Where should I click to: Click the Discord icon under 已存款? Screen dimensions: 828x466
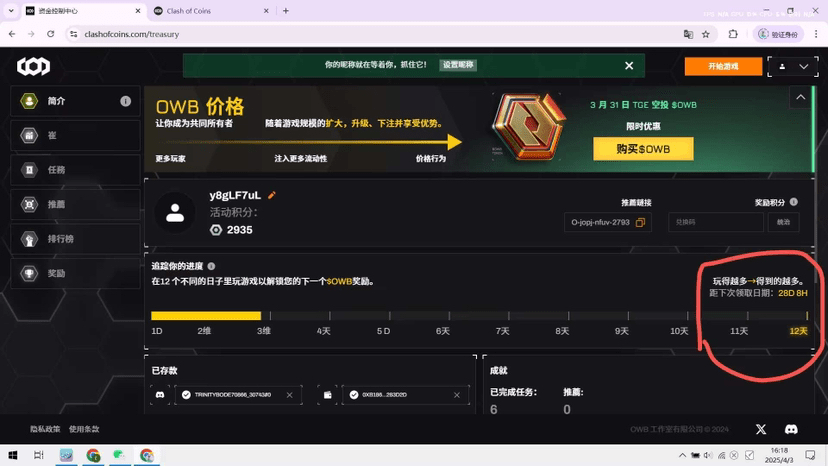(x=160, y=395)
